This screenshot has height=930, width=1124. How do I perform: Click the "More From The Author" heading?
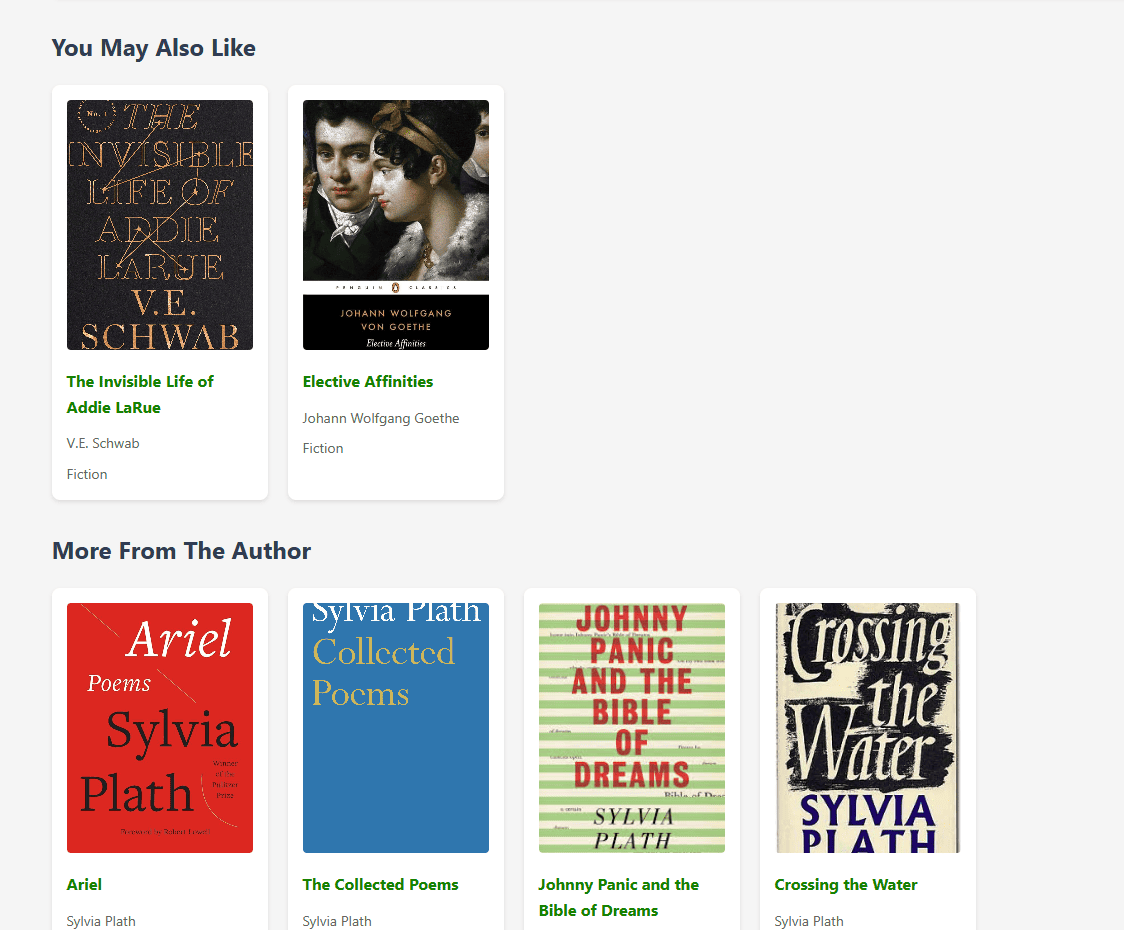[x=181, y=551]
